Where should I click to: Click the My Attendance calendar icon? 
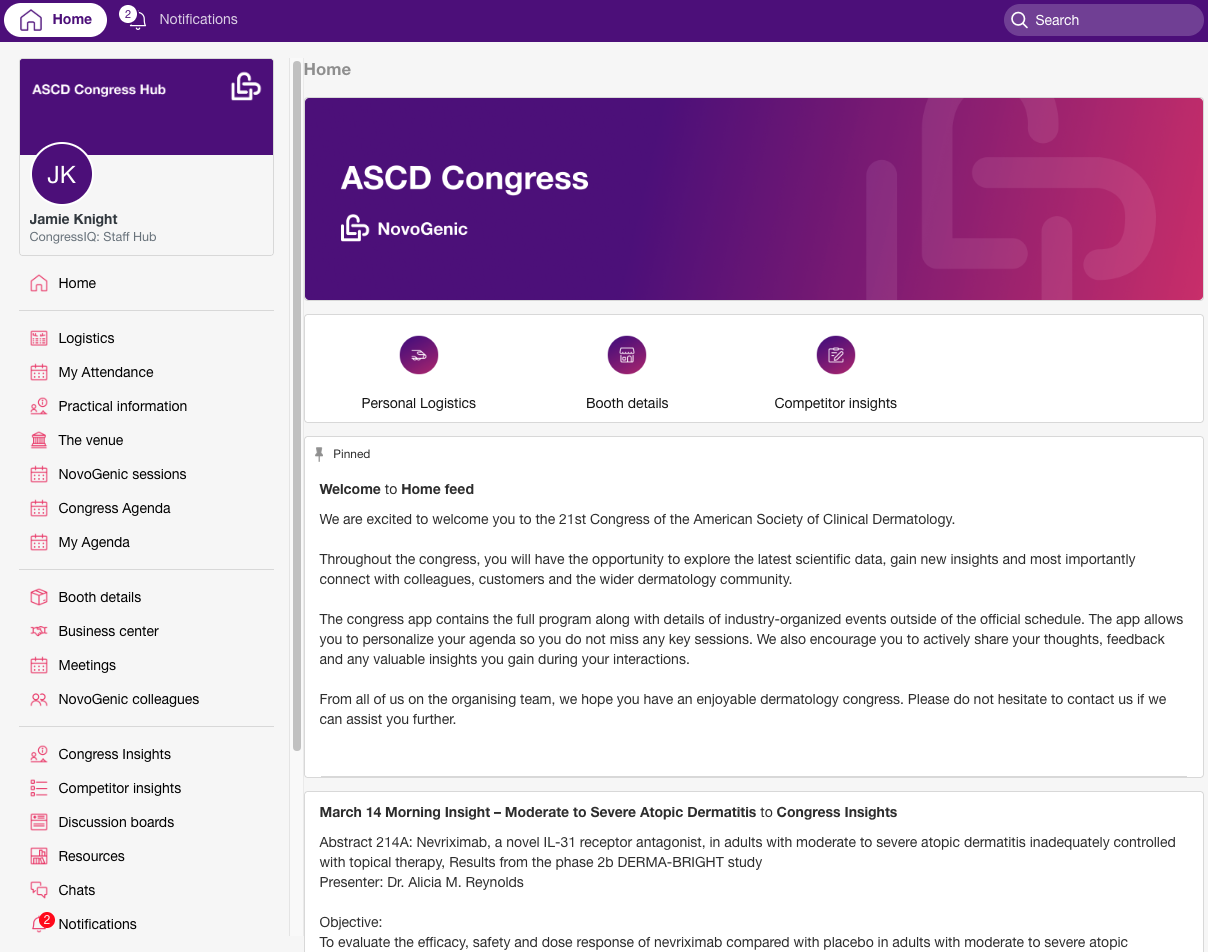[39, 372]
